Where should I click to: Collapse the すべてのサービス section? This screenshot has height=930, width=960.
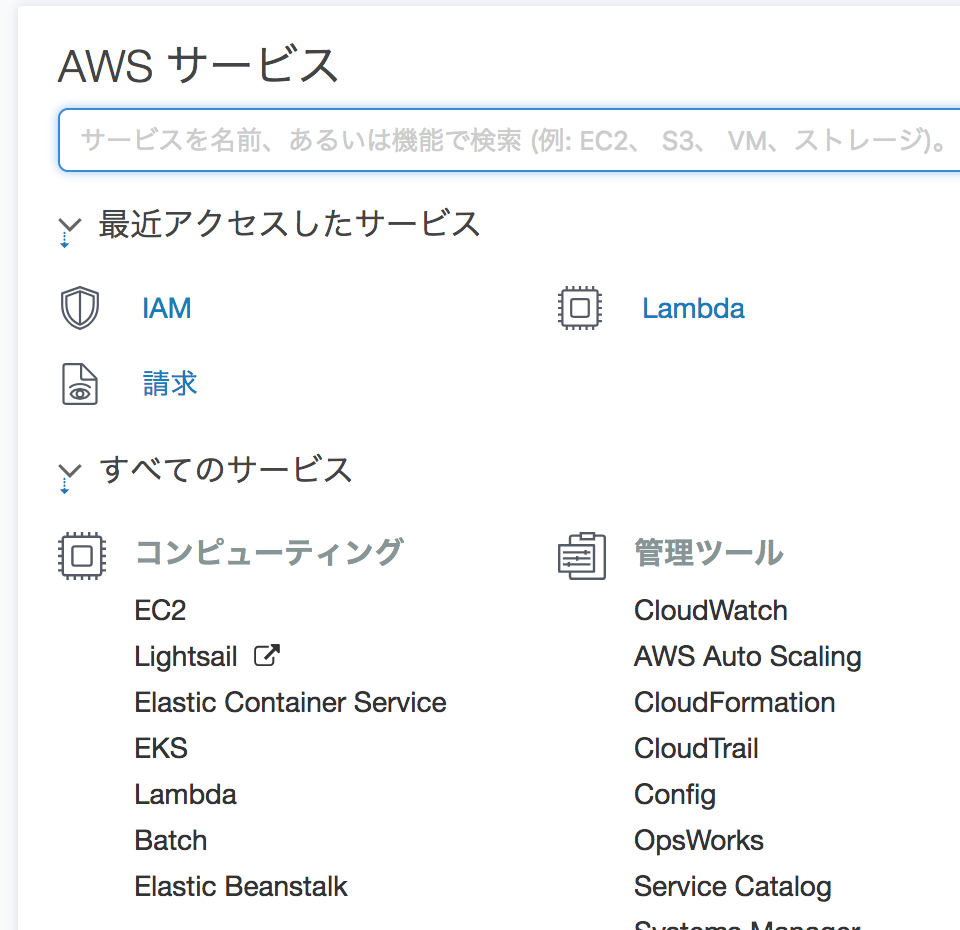point(69,476)
